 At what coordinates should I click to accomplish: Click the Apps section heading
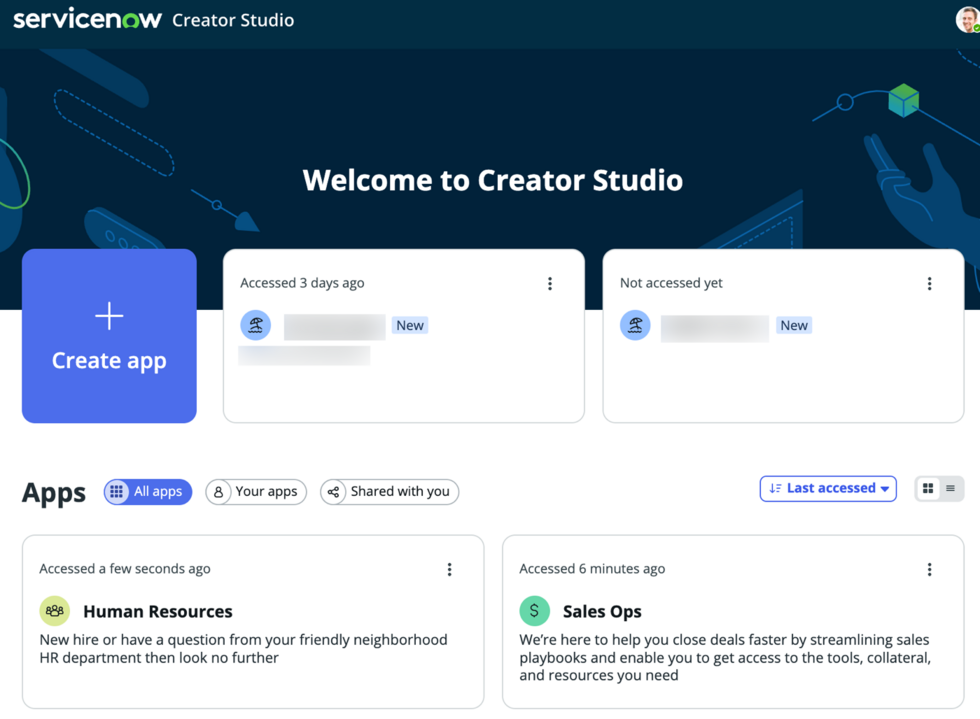[x=54, y=493]
